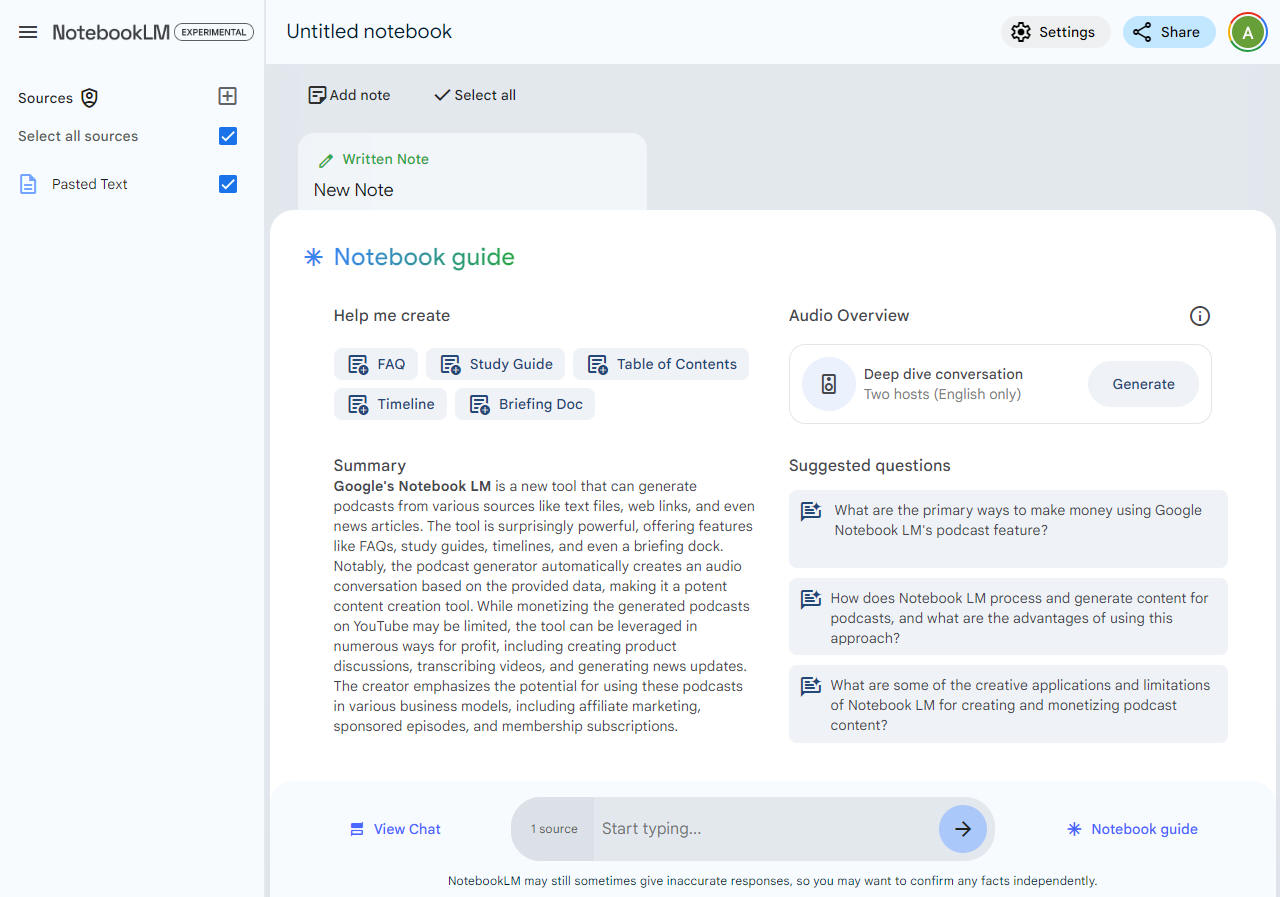
Task: Generate the Deep dive conversation audio
Action: pos(1143,384)
